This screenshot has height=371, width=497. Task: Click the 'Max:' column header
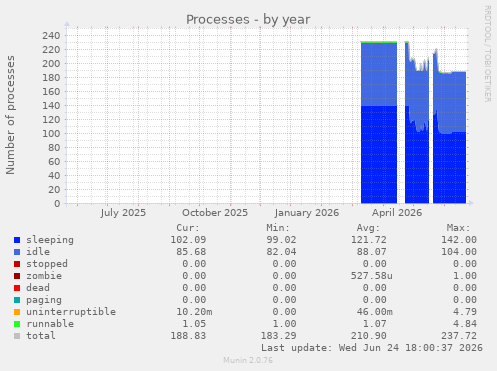458,228
